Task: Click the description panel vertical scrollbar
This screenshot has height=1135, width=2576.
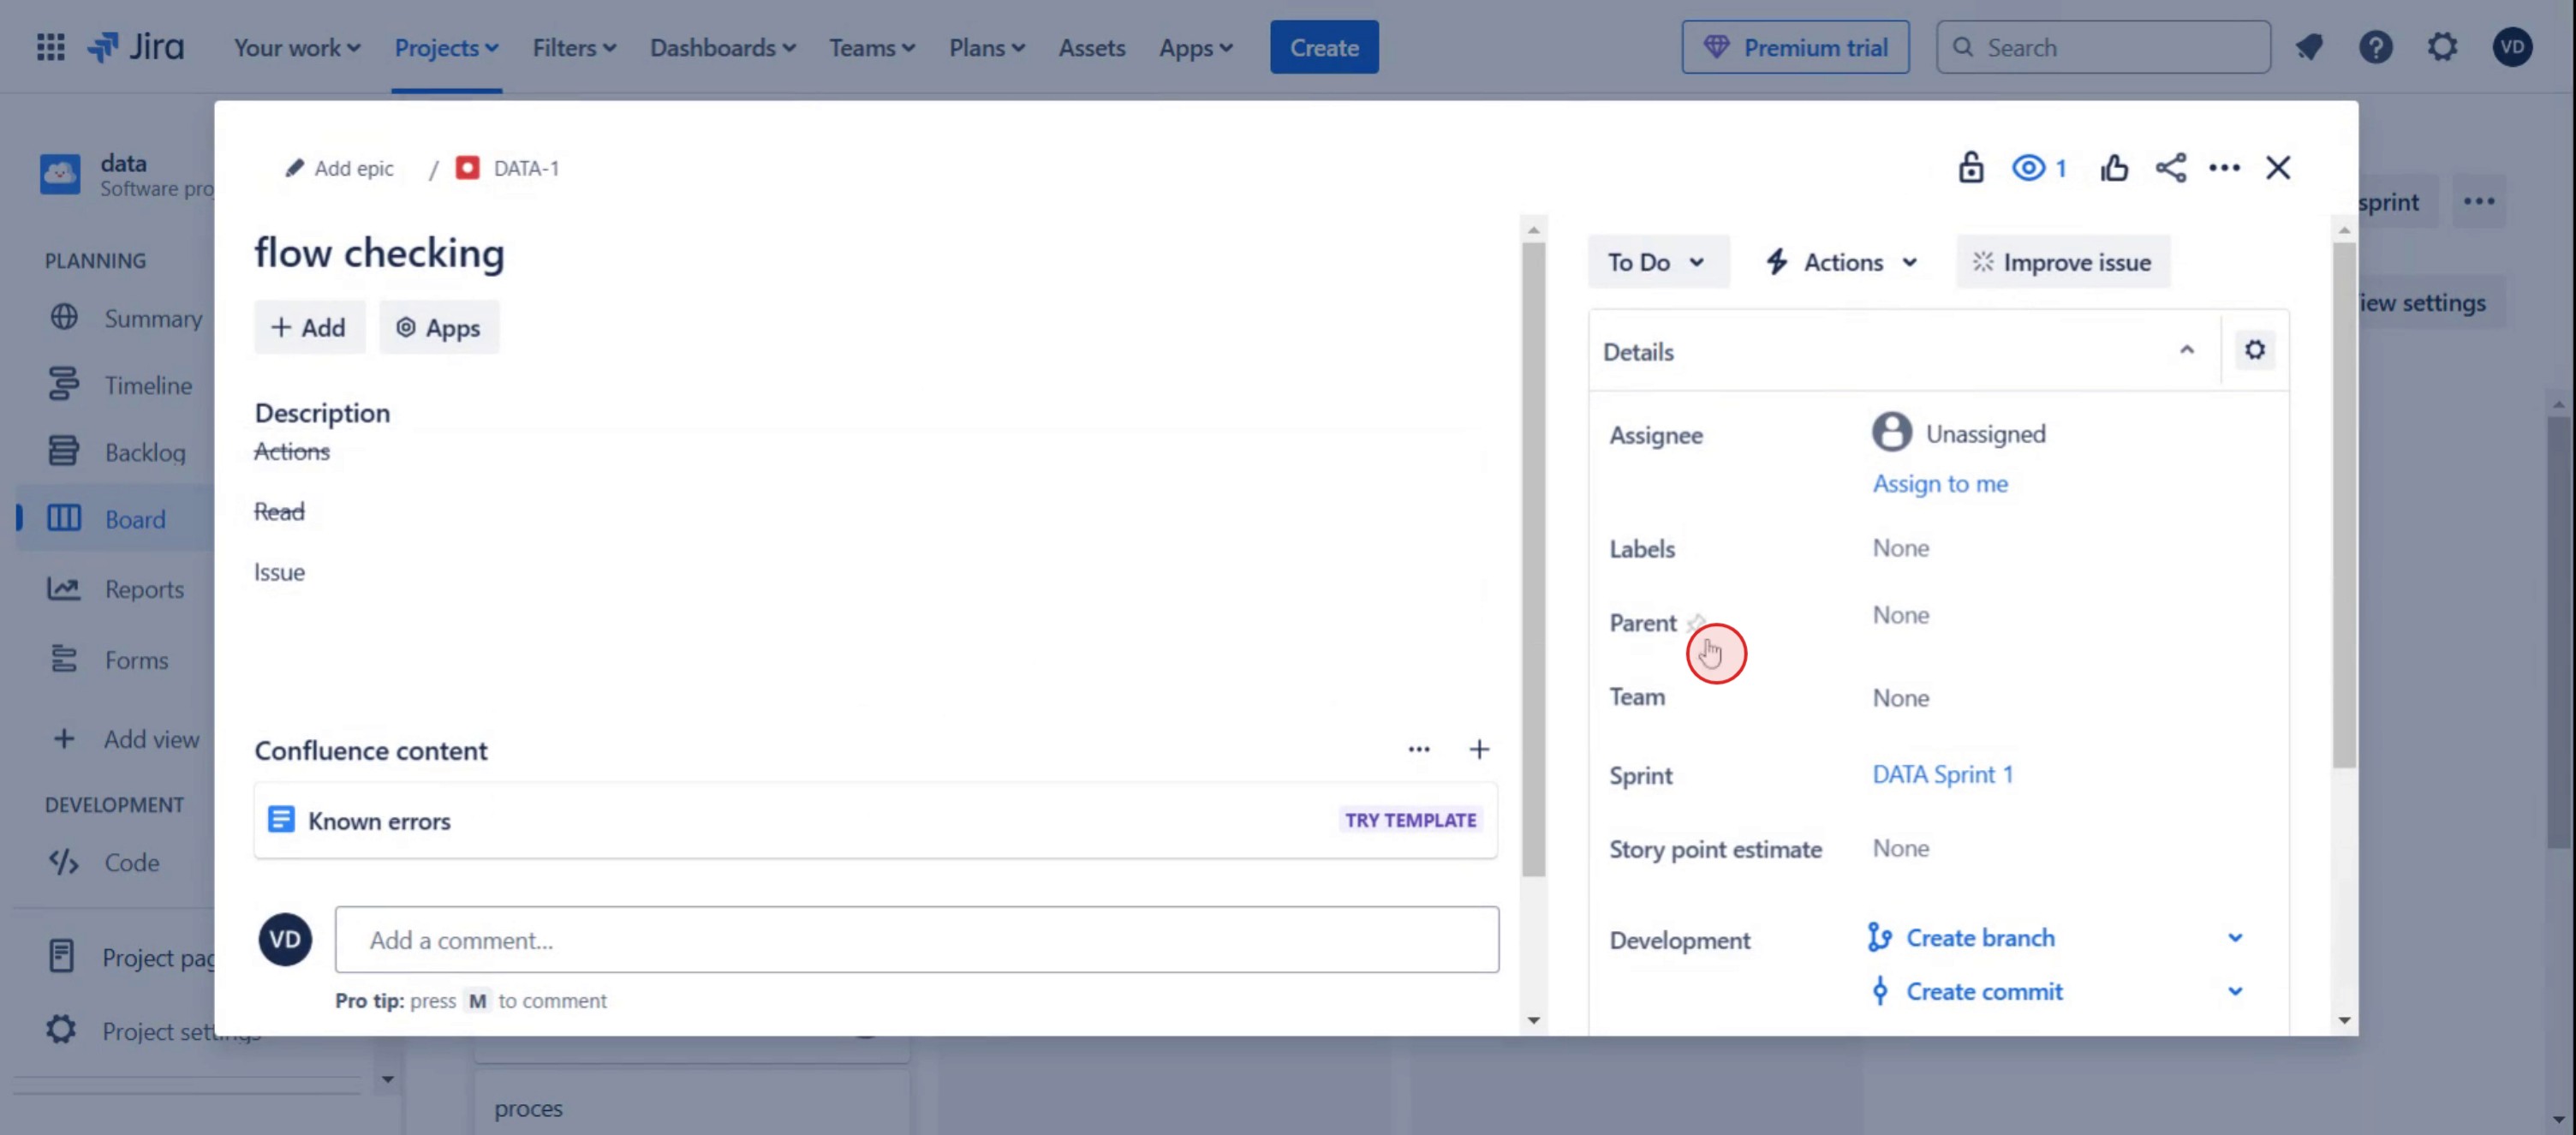Action: click(1533, 560)
